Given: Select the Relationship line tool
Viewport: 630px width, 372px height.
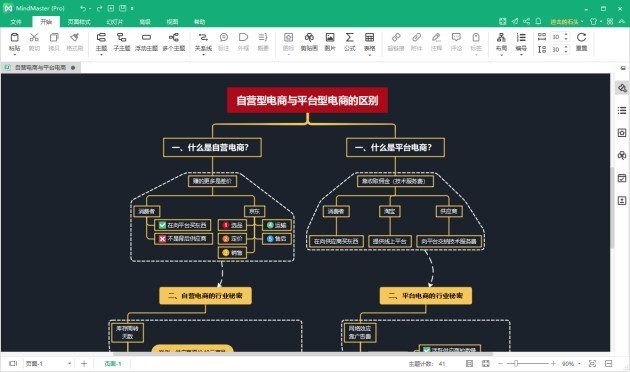Looking at the screenshot, I should tap(203, 42).
